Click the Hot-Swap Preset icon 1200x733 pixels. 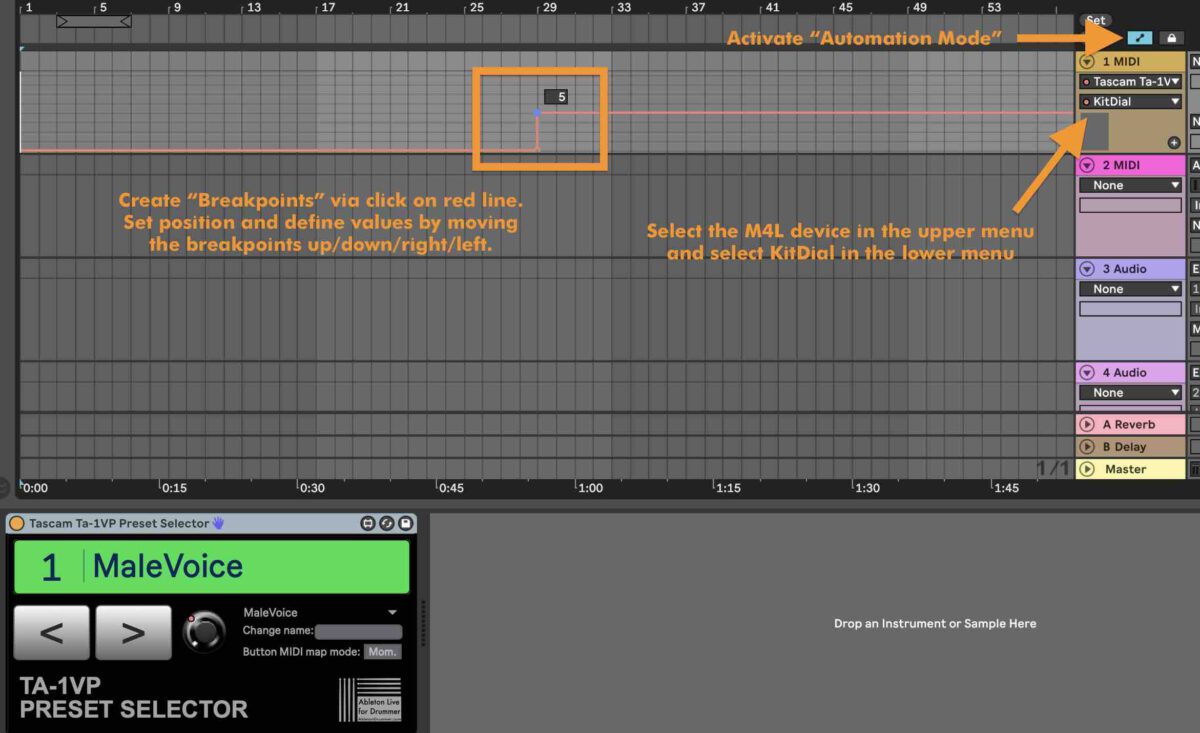click(x=386, y=523)
